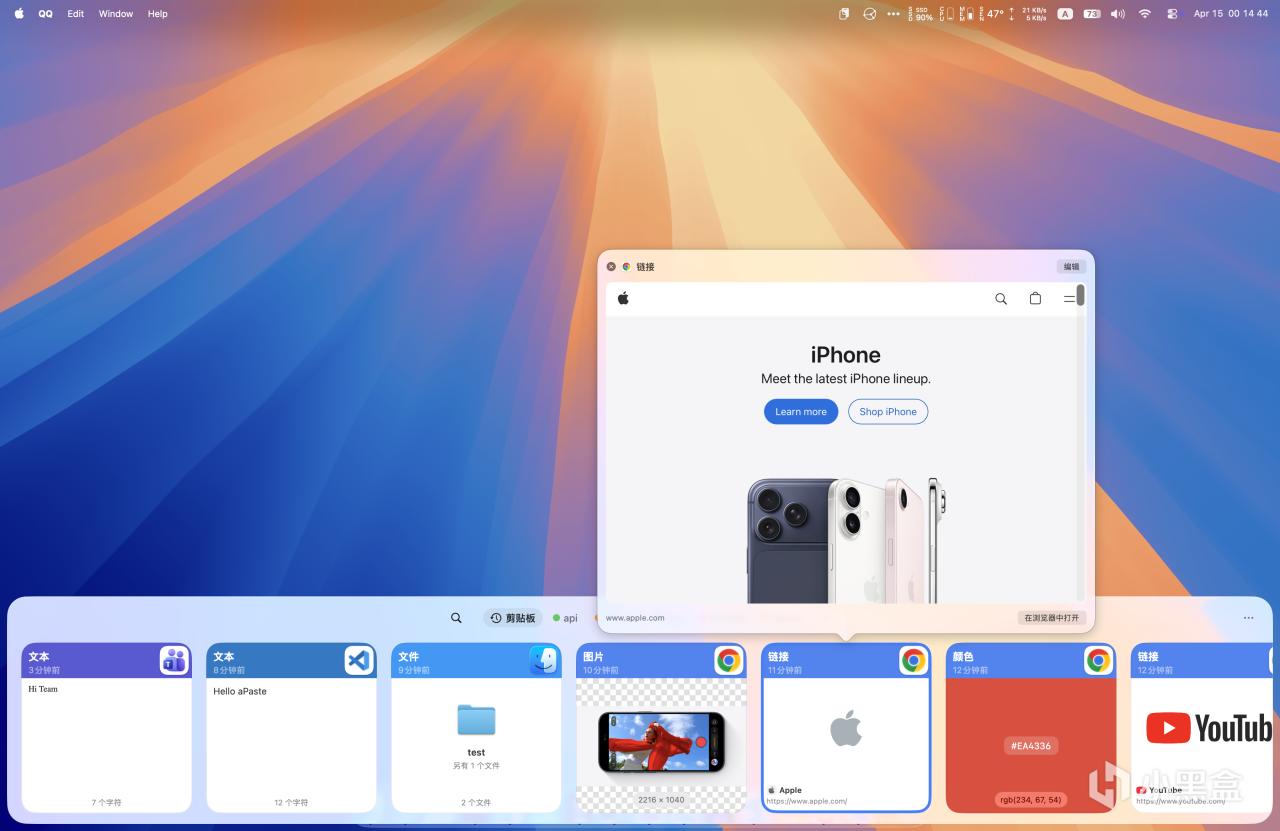The image size is (1280, 831).
Task: Click the Chrome icon on the 图片 card
Action: [x=729, y=660]
